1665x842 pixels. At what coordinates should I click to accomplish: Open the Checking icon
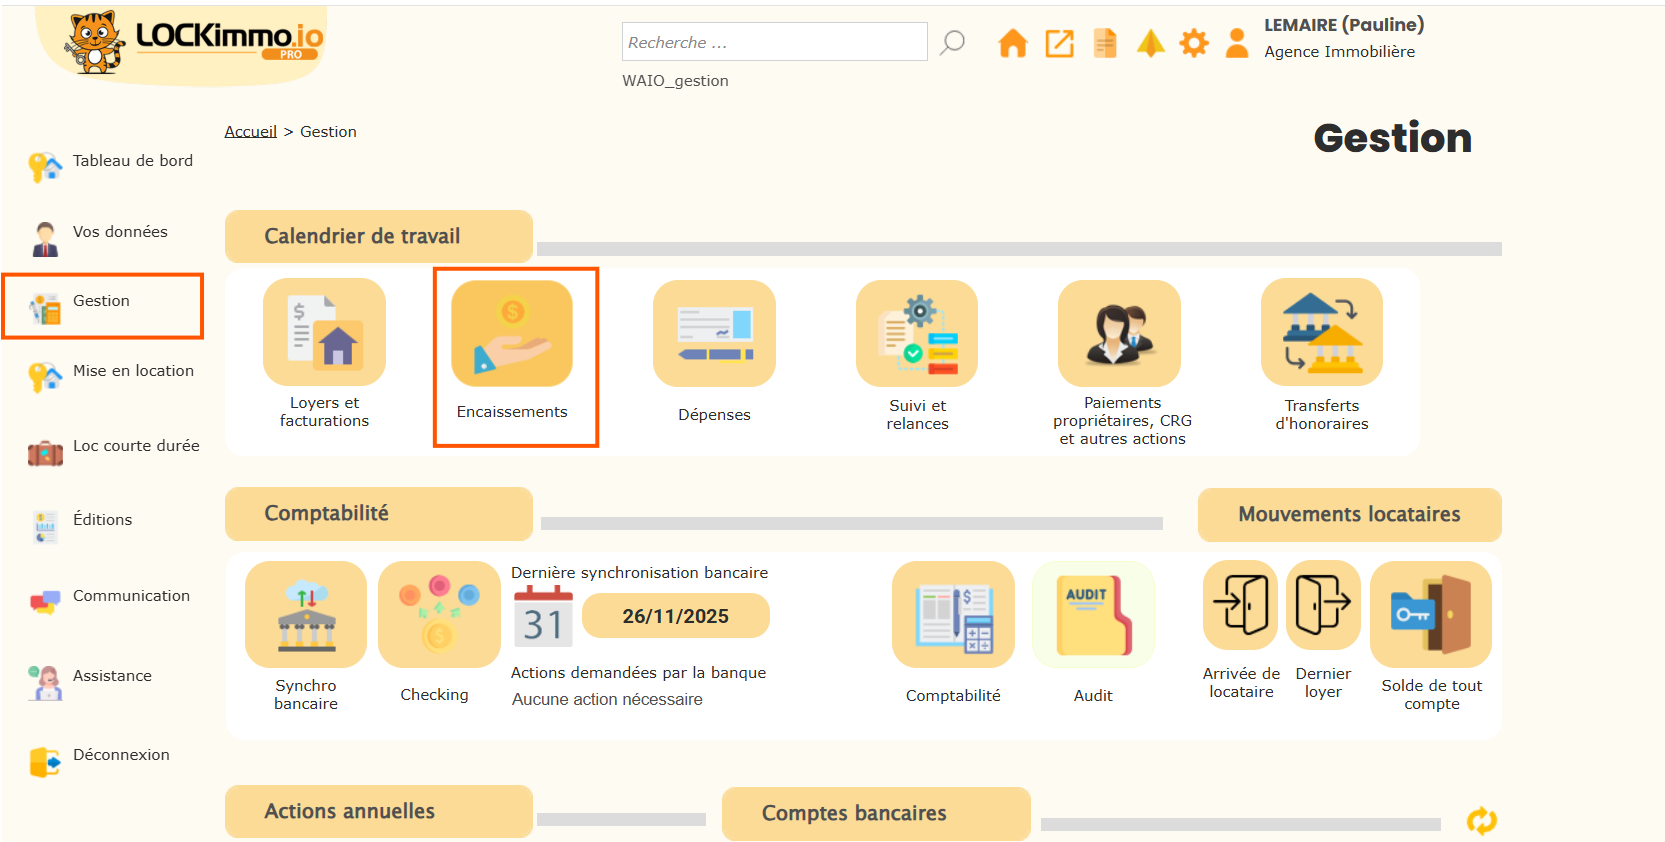click(x=439, y=615)
